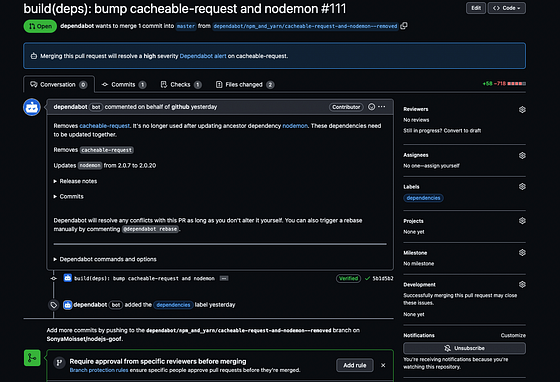Click the green merge icon box
The width and height of the screenshot is (560, 382).
tap(32, 358)
